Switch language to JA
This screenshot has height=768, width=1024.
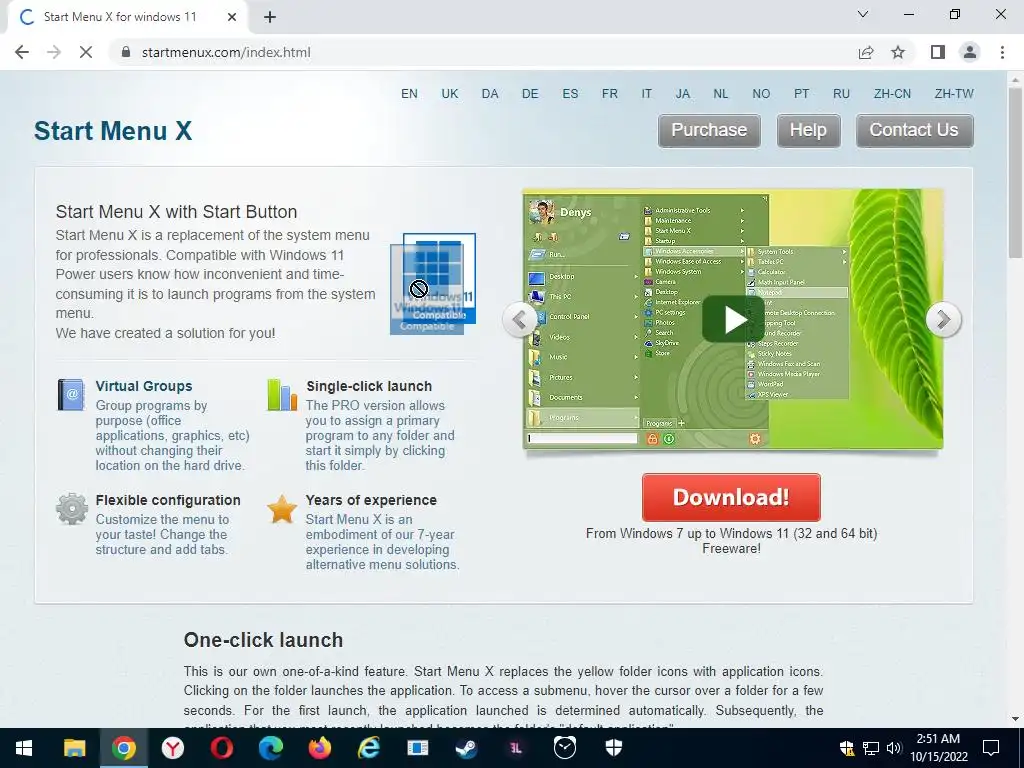[682, 93]
